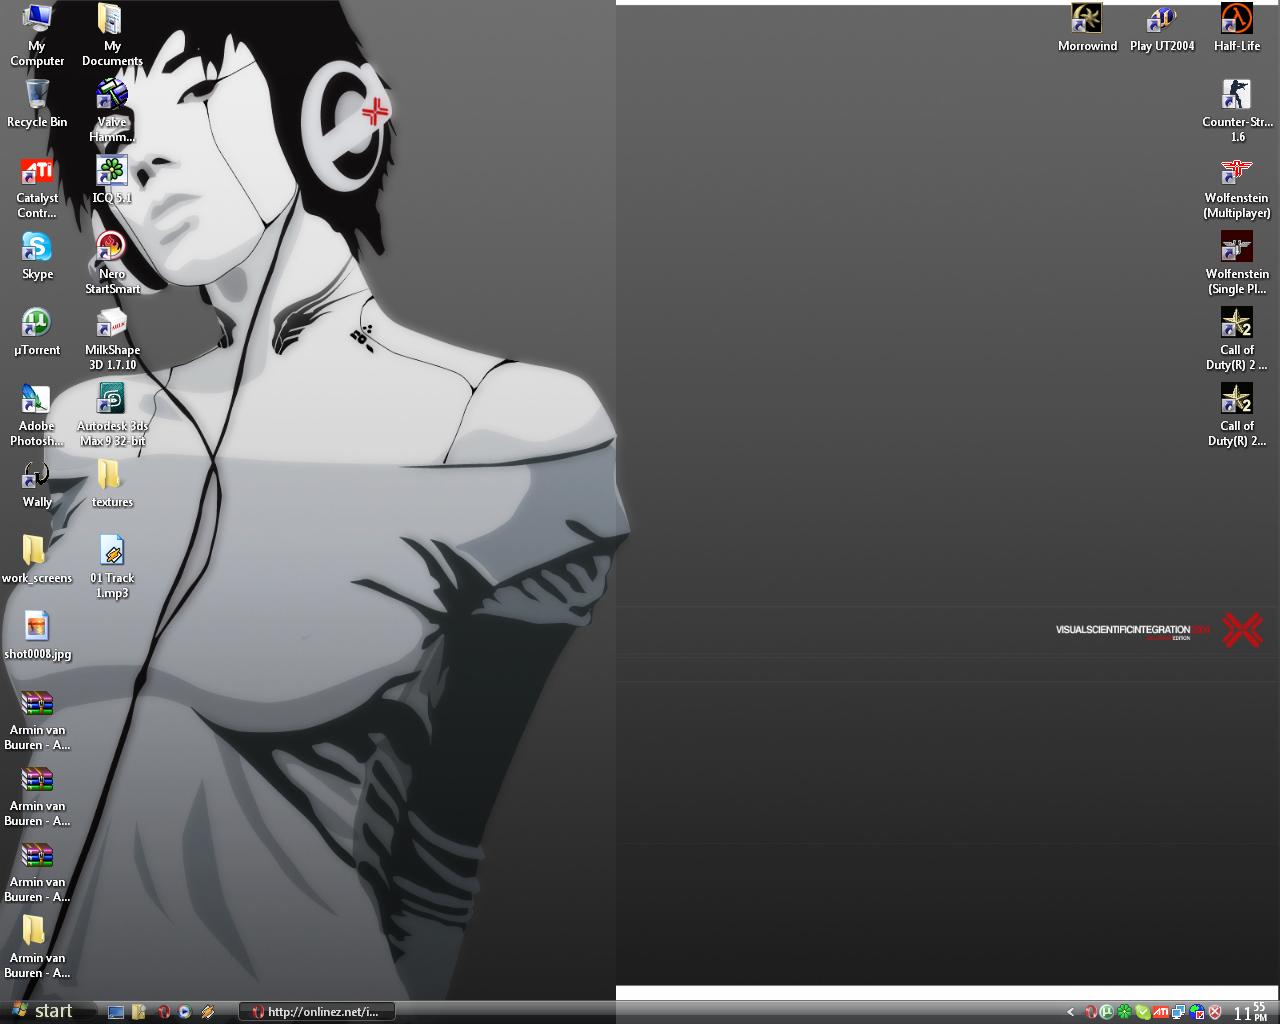The image size is (1280, 1024).
Task: Launch Valve Hammer editor shortcut
Action: [112, 110]
